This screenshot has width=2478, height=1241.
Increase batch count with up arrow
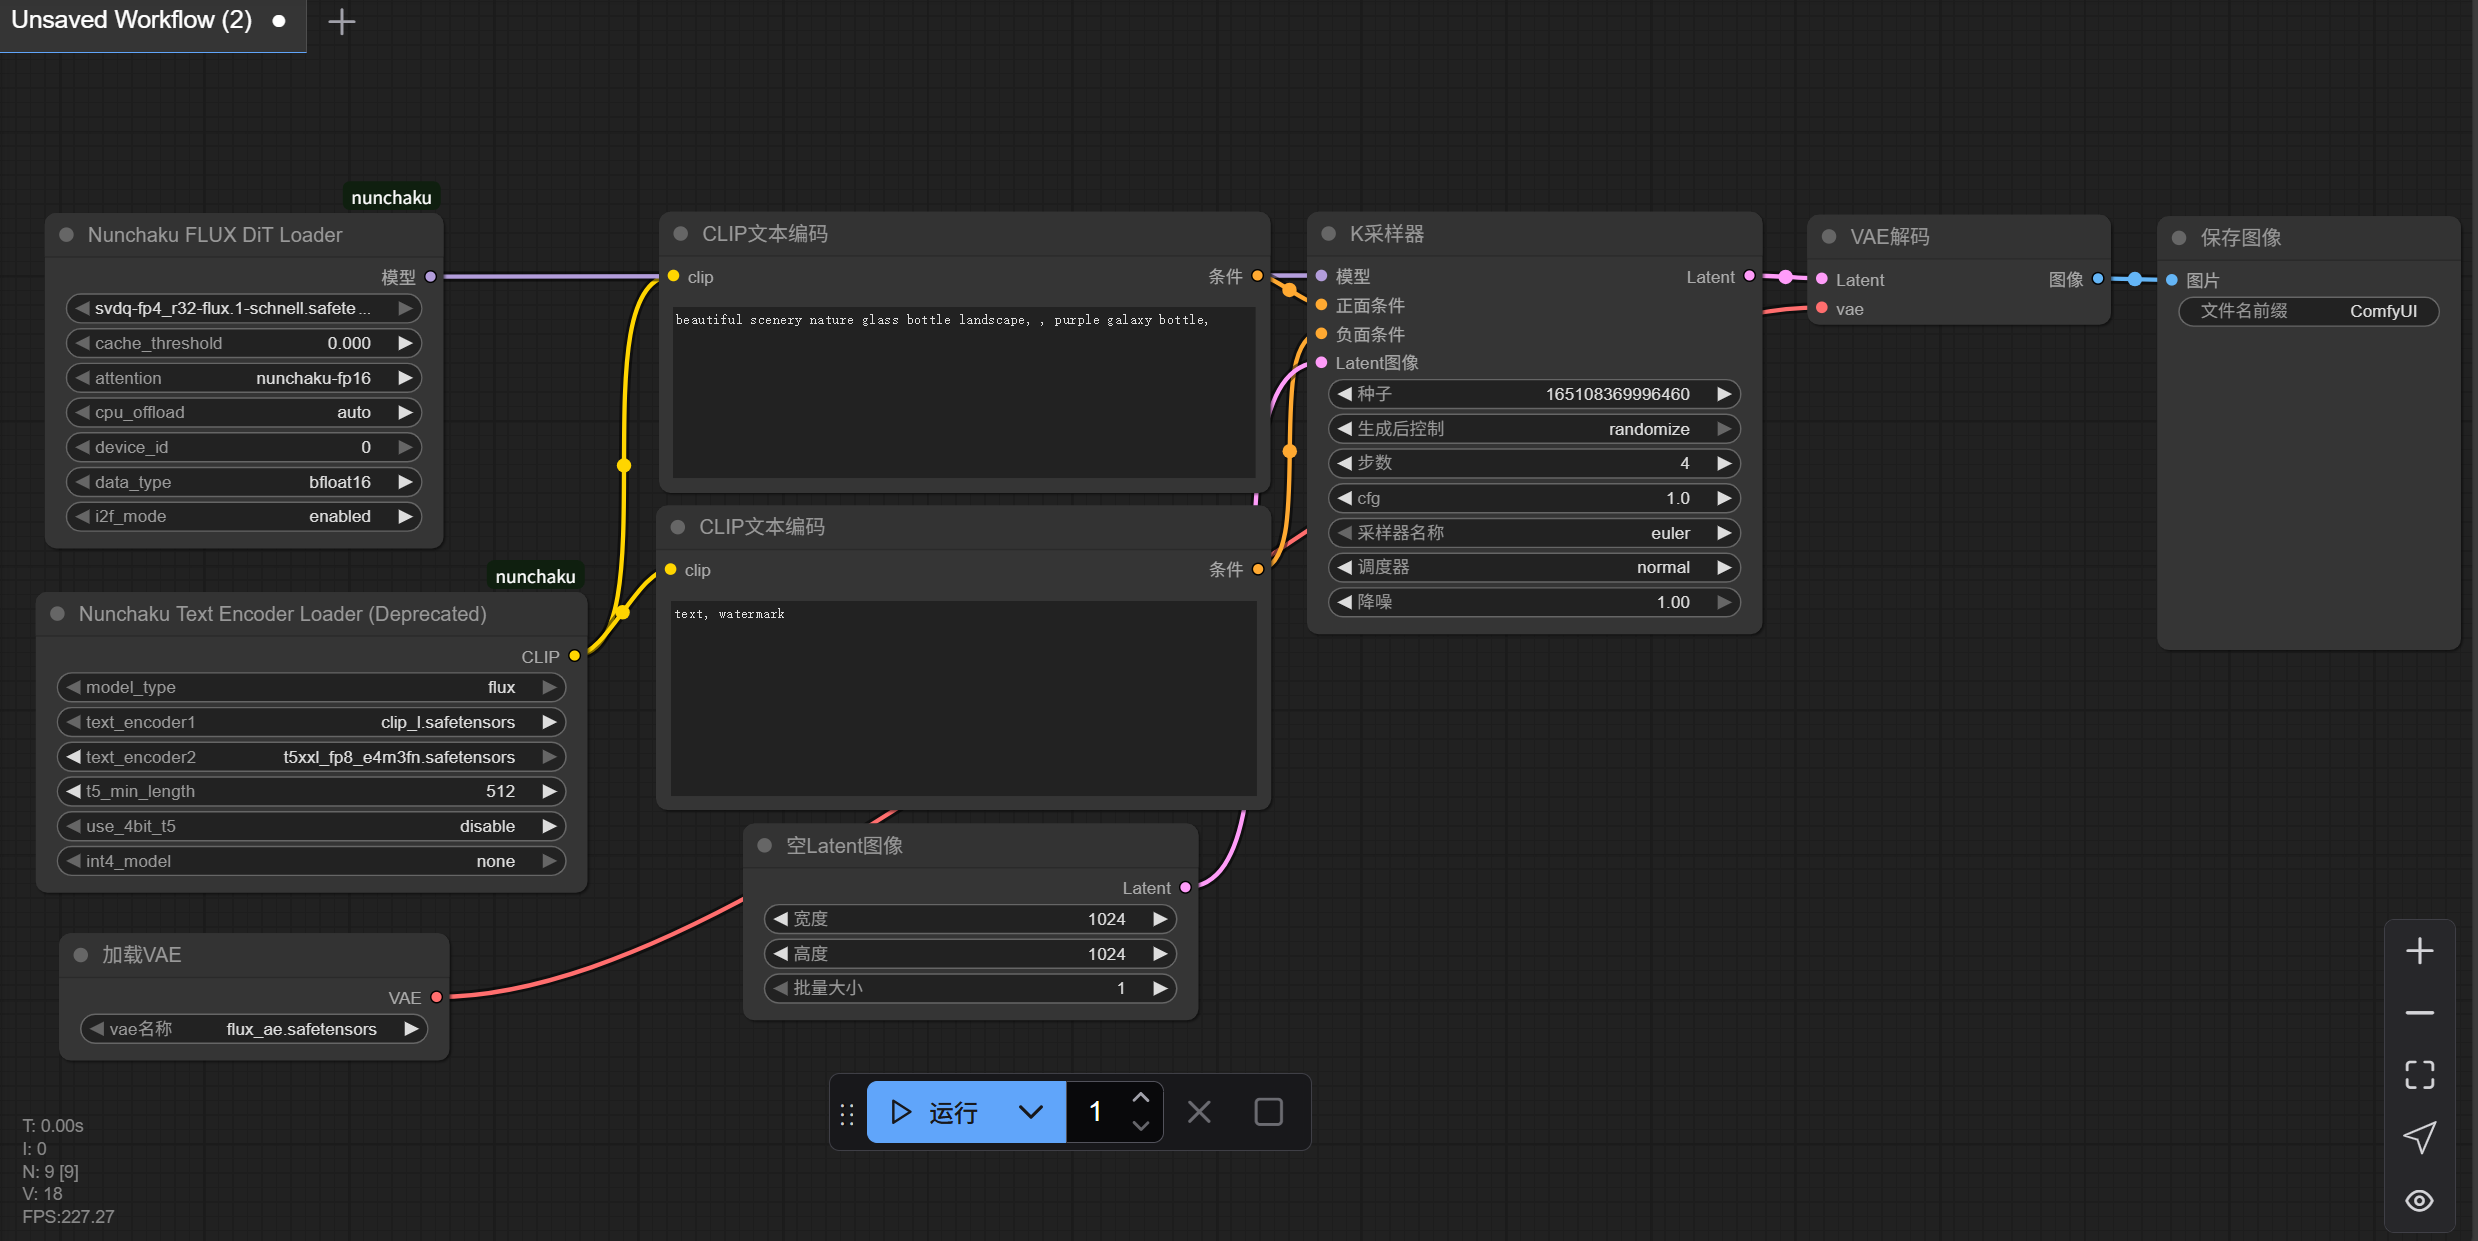[1140, 1098]
